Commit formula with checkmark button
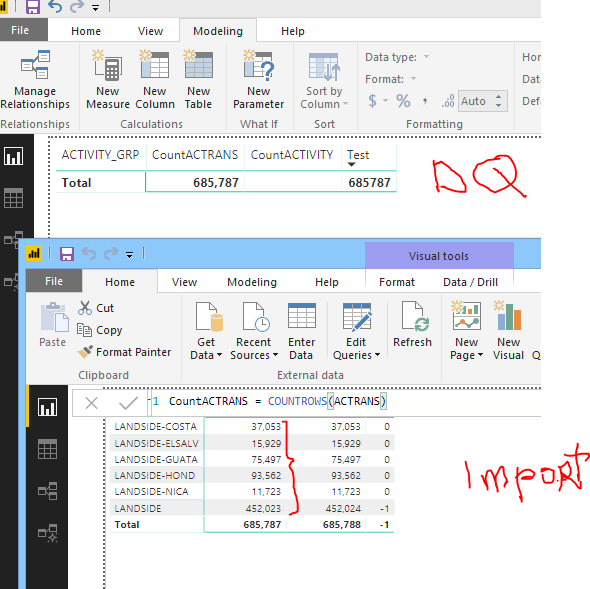The width and height of the screenshot is (590, 589). click(128, 403)
